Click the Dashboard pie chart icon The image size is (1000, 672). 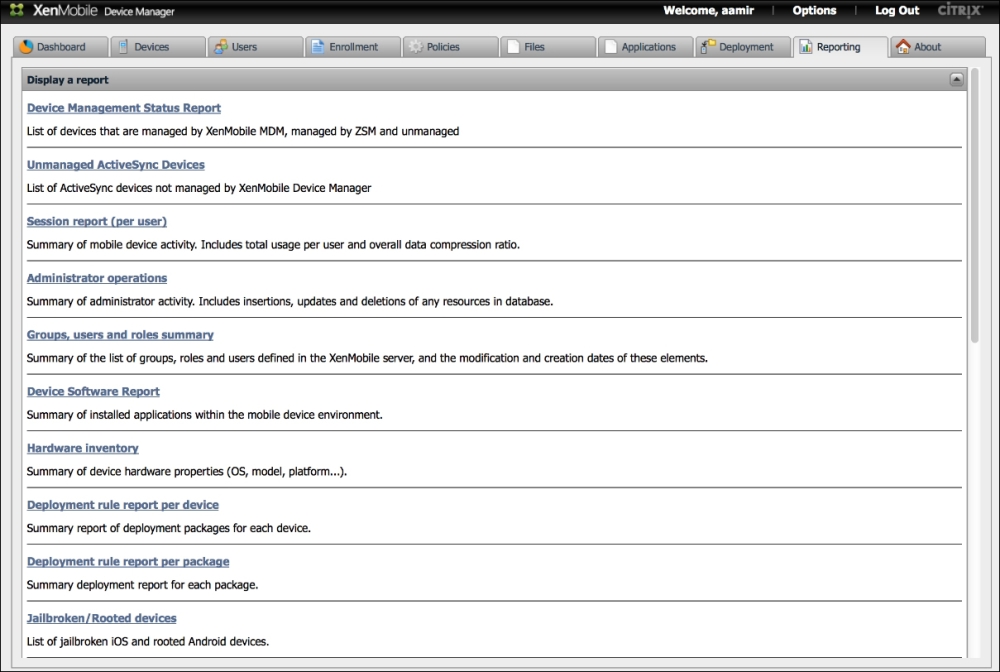(x=27, y=47)
